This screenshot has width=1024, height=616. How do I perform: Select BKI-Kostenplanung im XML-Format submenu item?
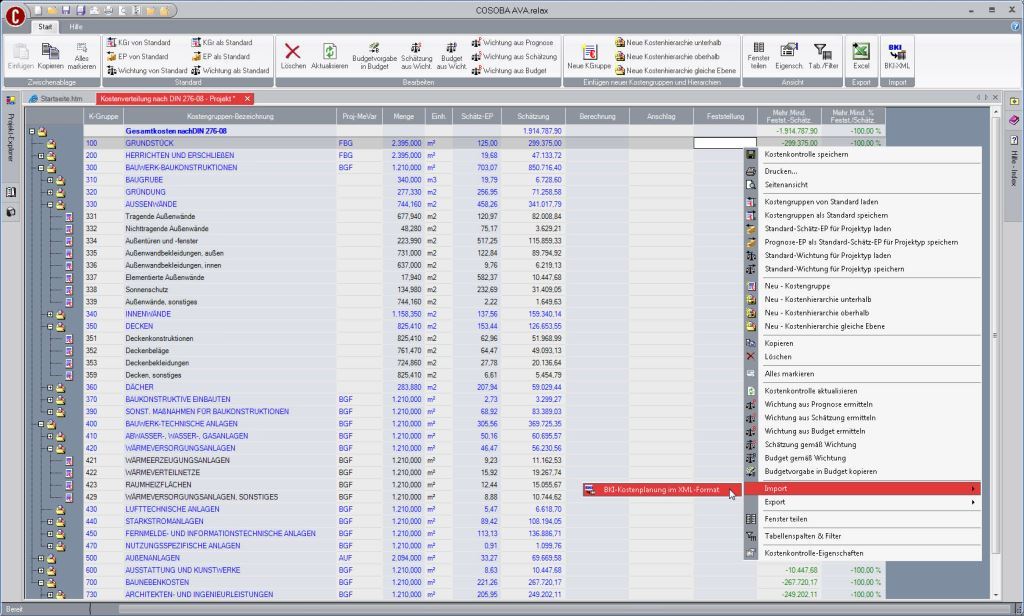[660, 489]
